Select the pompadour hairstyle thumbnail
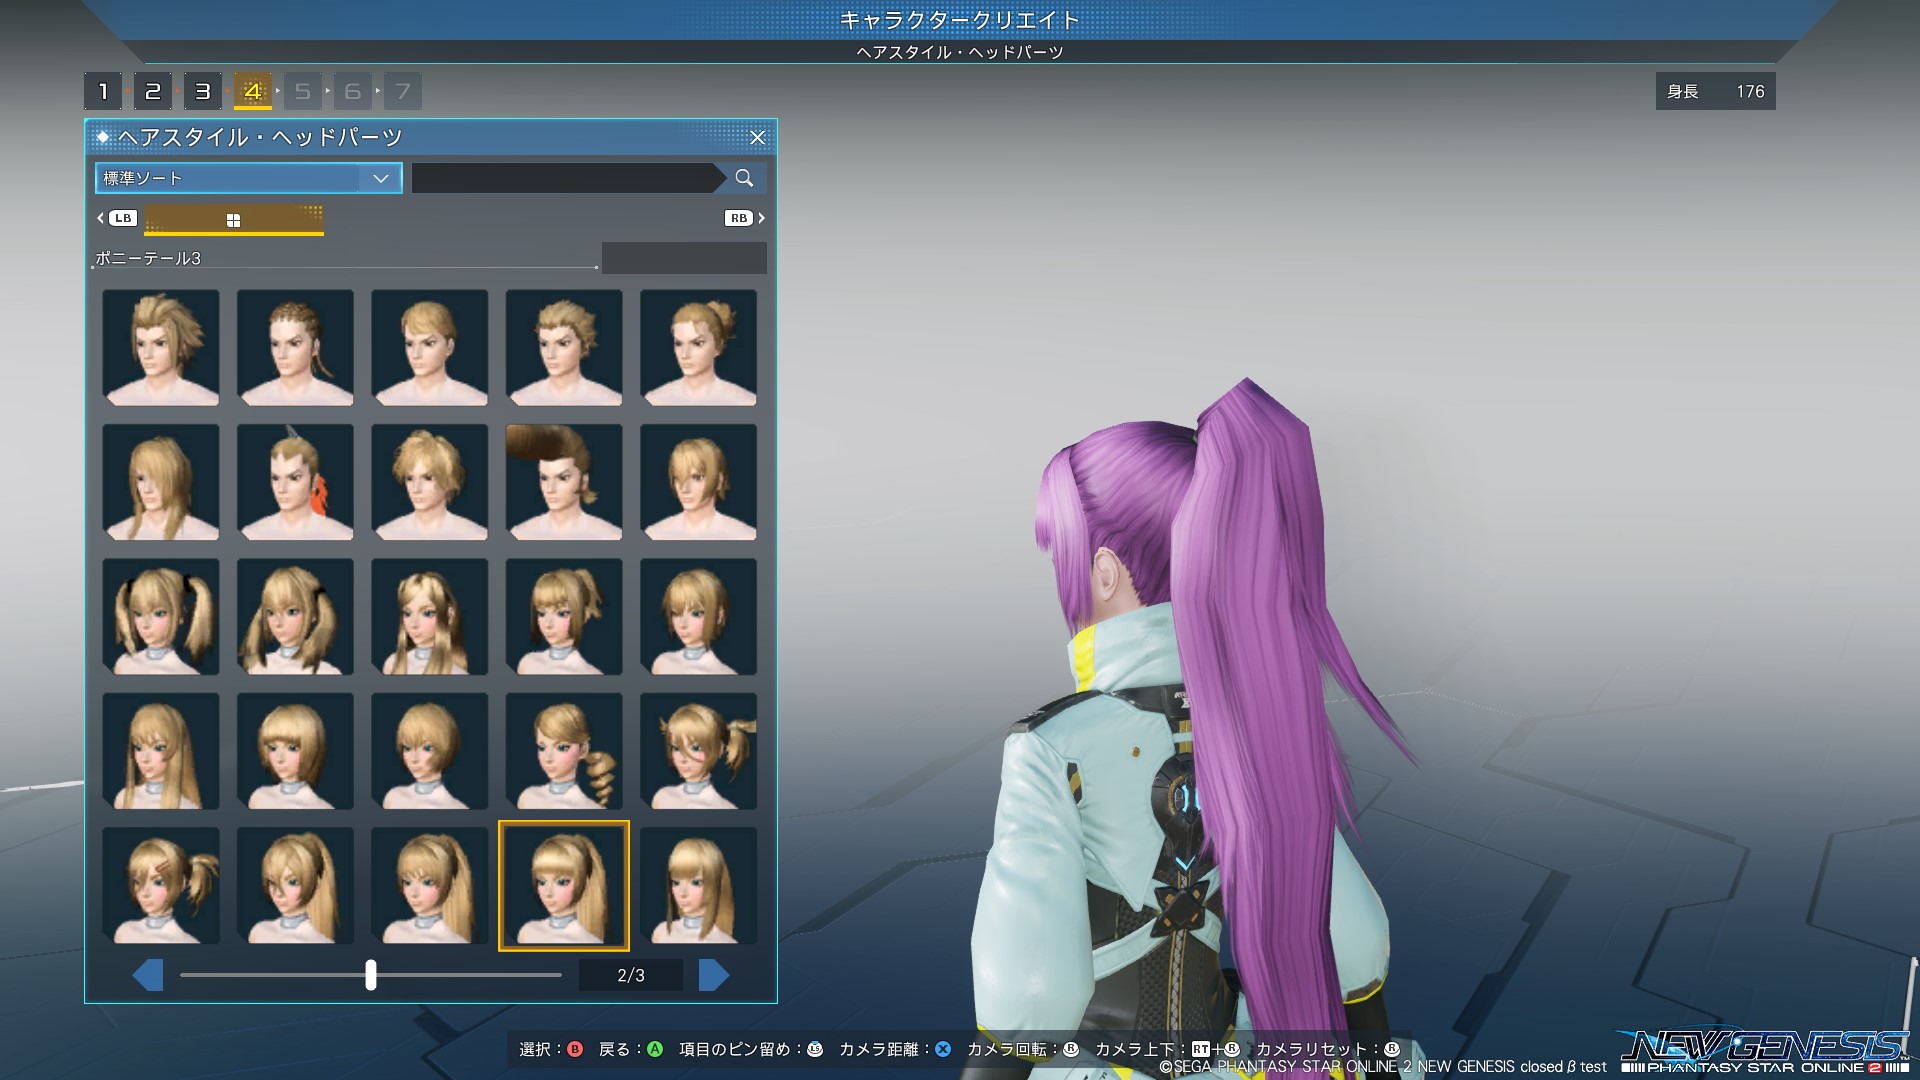This screenshot has width=1920, height=1080. tap(564, 482)
